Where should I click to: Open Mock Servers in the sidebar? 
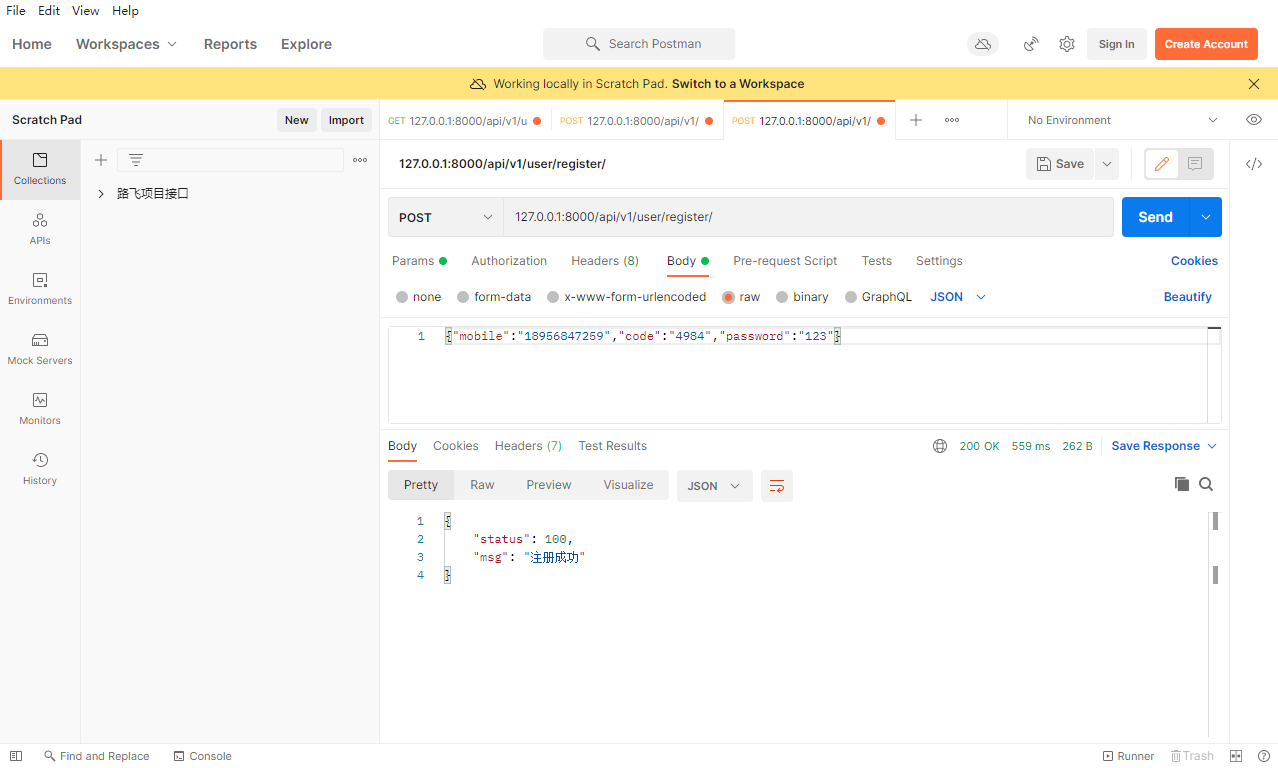click(40, 349)
